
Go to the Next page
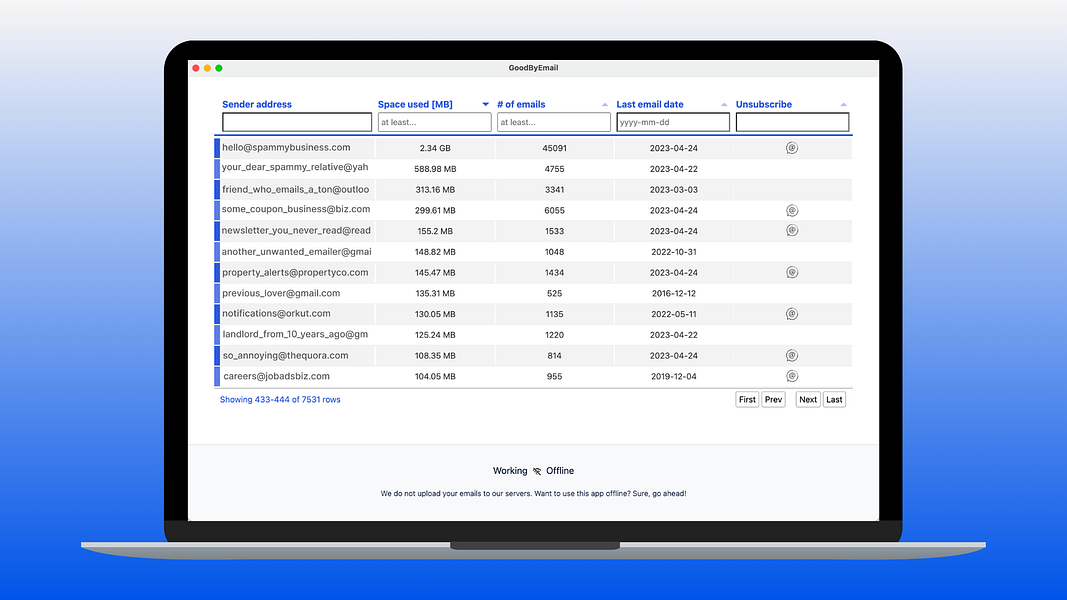coord(808,399)
